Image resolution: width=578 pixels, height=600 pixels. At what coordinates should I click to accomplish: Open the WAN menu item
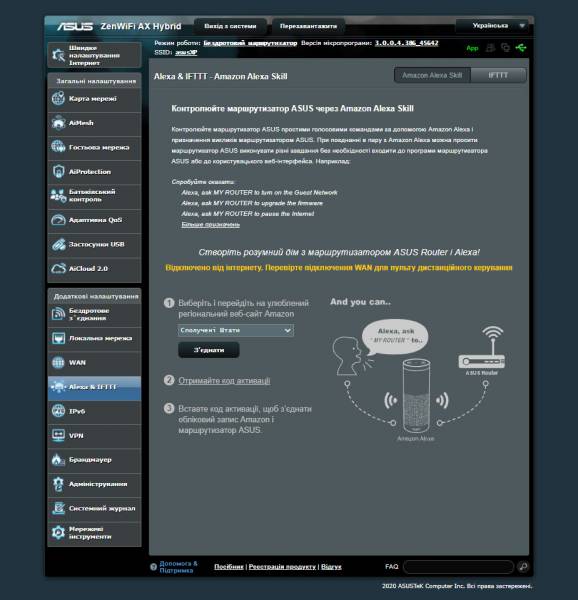pyautogui.click(x=94, y=363)
